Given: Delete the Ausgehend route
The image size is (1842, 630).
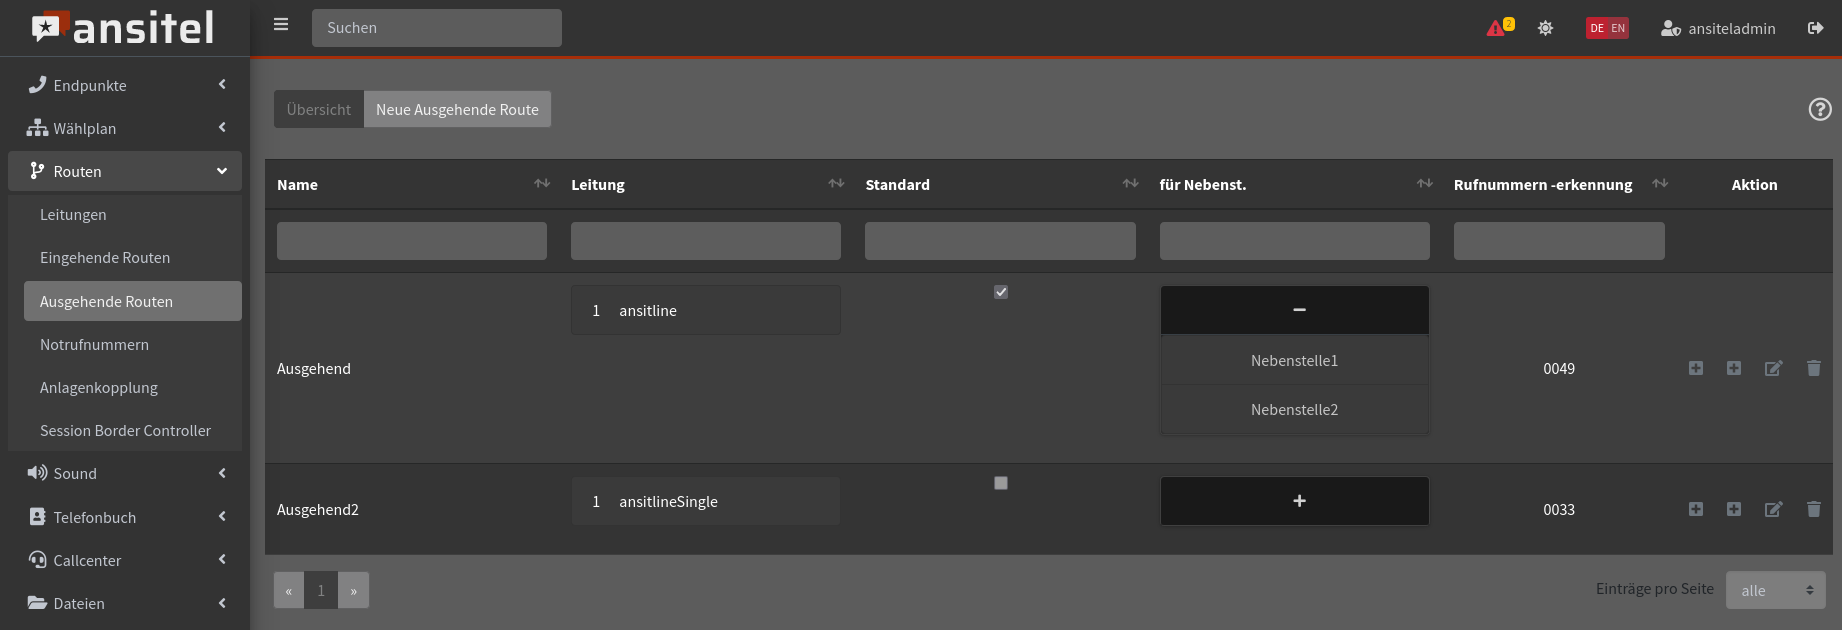Looking at the screenshot, I should 1813,368.
